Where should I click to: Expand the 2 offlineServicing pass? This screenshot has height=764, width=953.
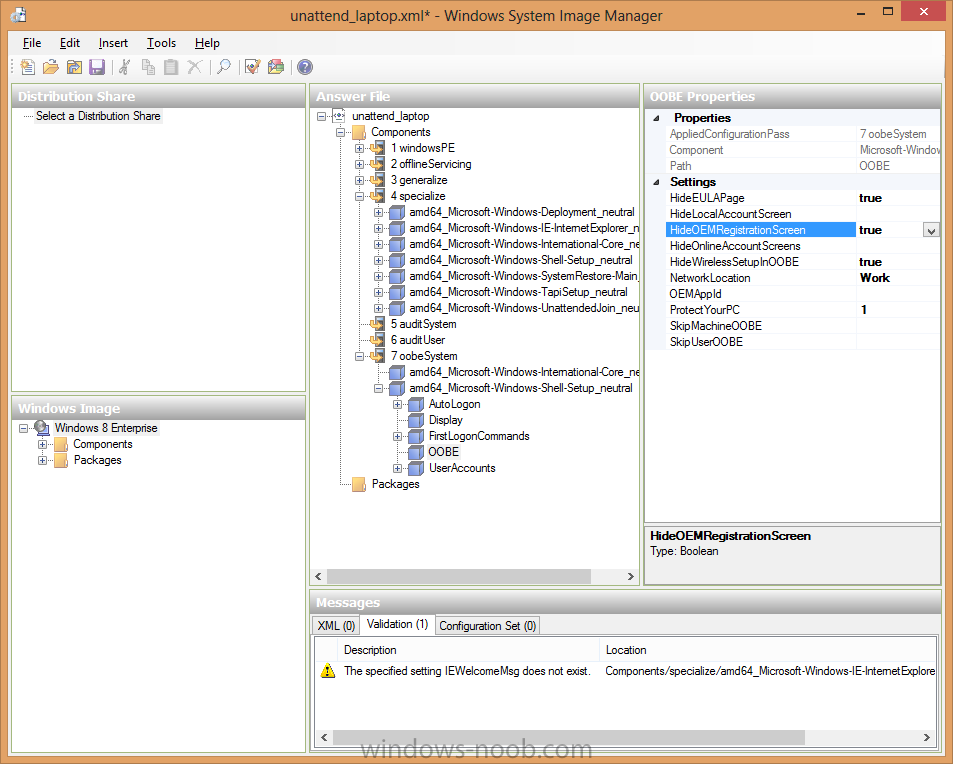[x=359, y=164]
